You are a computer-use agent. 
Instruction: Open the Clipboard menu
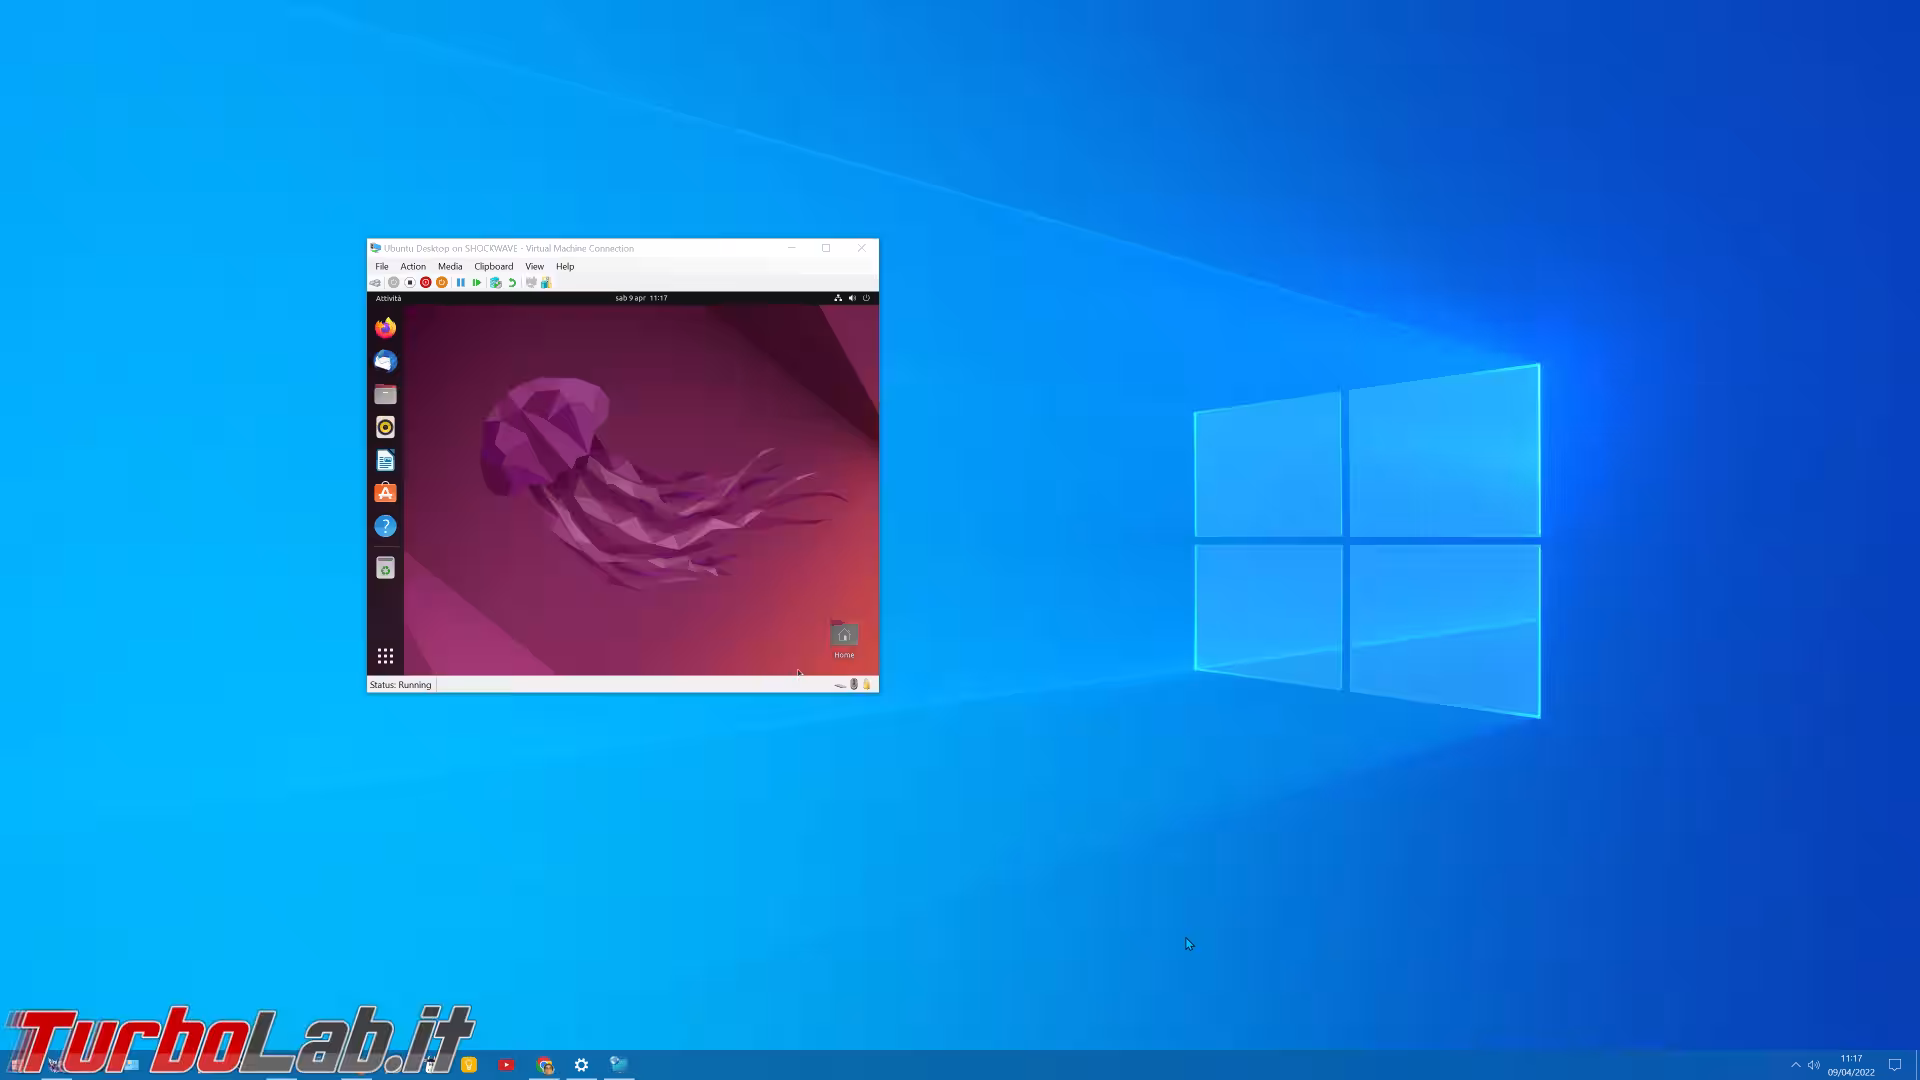(493, 267)
